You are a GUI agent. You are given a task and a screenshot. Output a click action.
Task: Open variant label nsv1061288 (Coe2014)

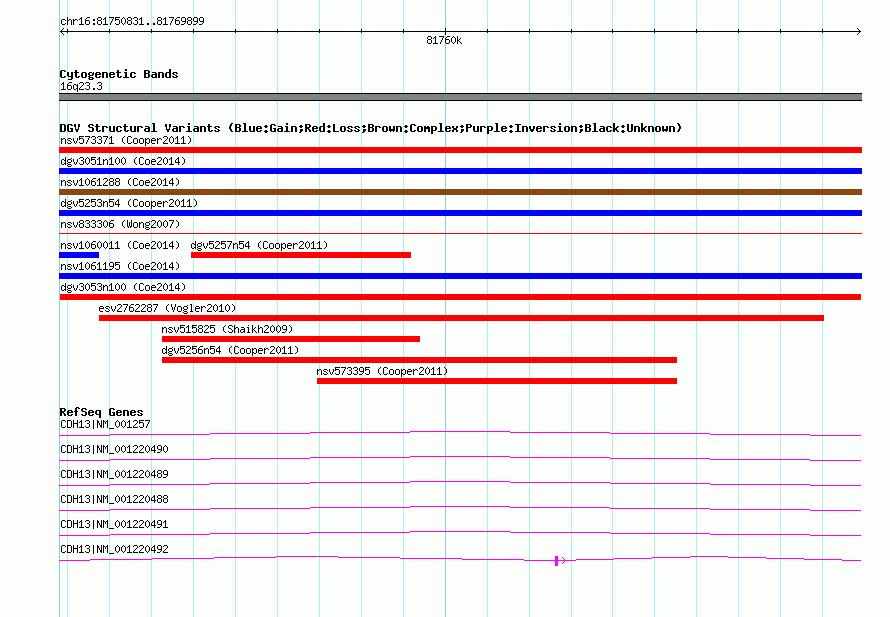coord(120,182)
